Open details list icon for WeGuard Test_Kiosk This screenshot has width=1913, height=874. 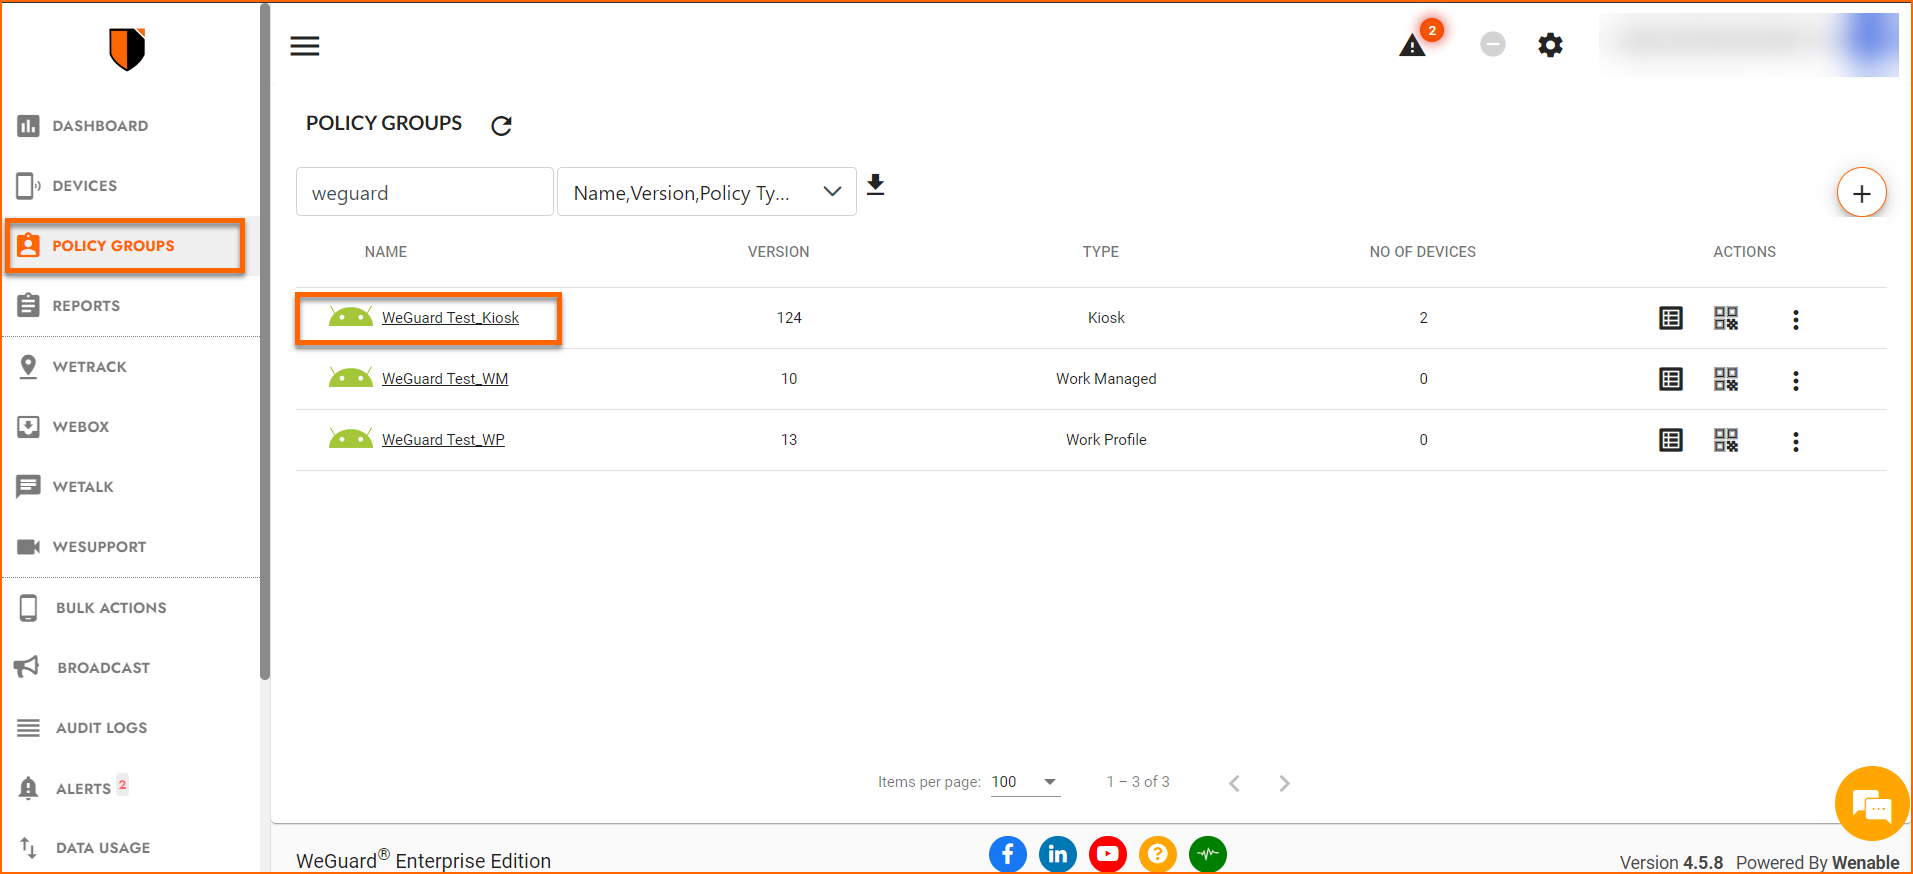(x=1670, y=319)
